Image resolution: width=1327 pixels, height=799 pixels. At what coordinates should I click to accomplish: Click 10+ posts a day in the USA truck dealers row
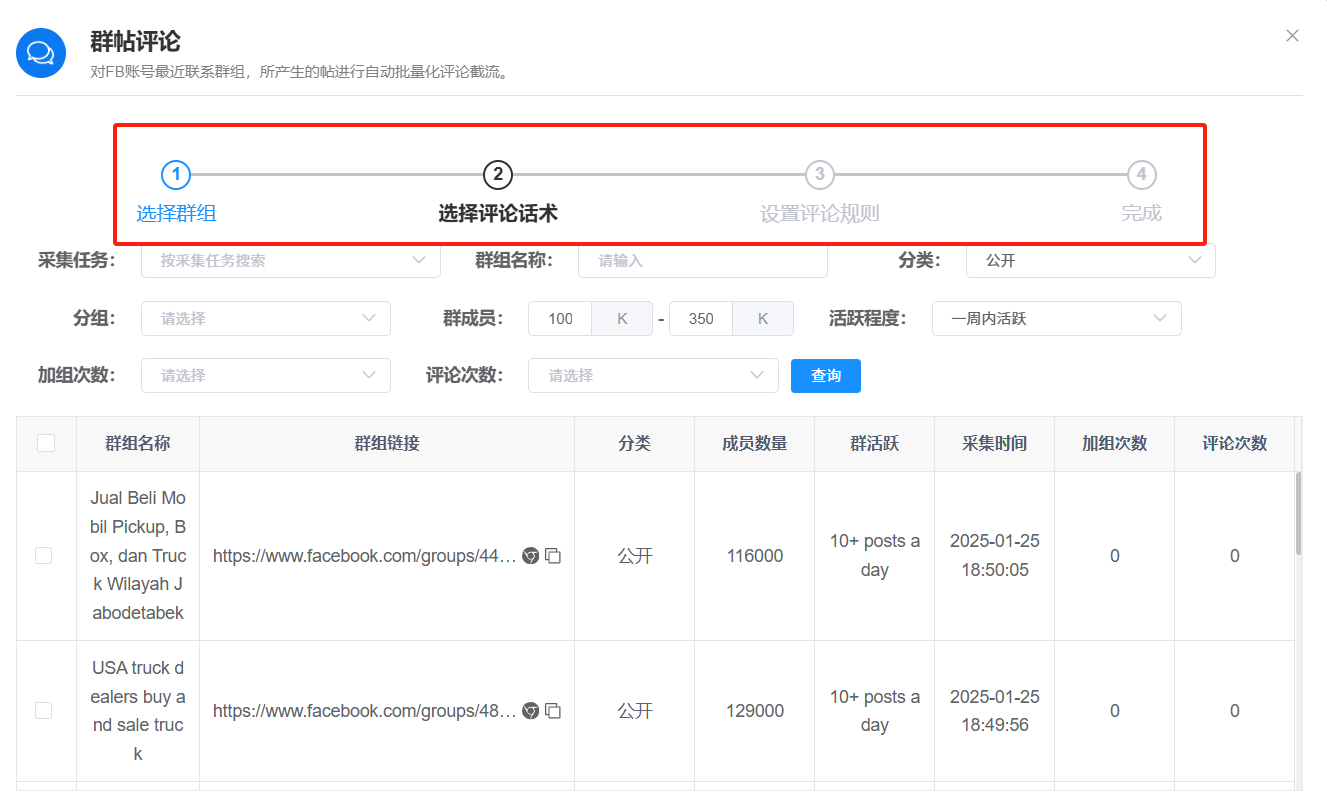tap(875, 711)
